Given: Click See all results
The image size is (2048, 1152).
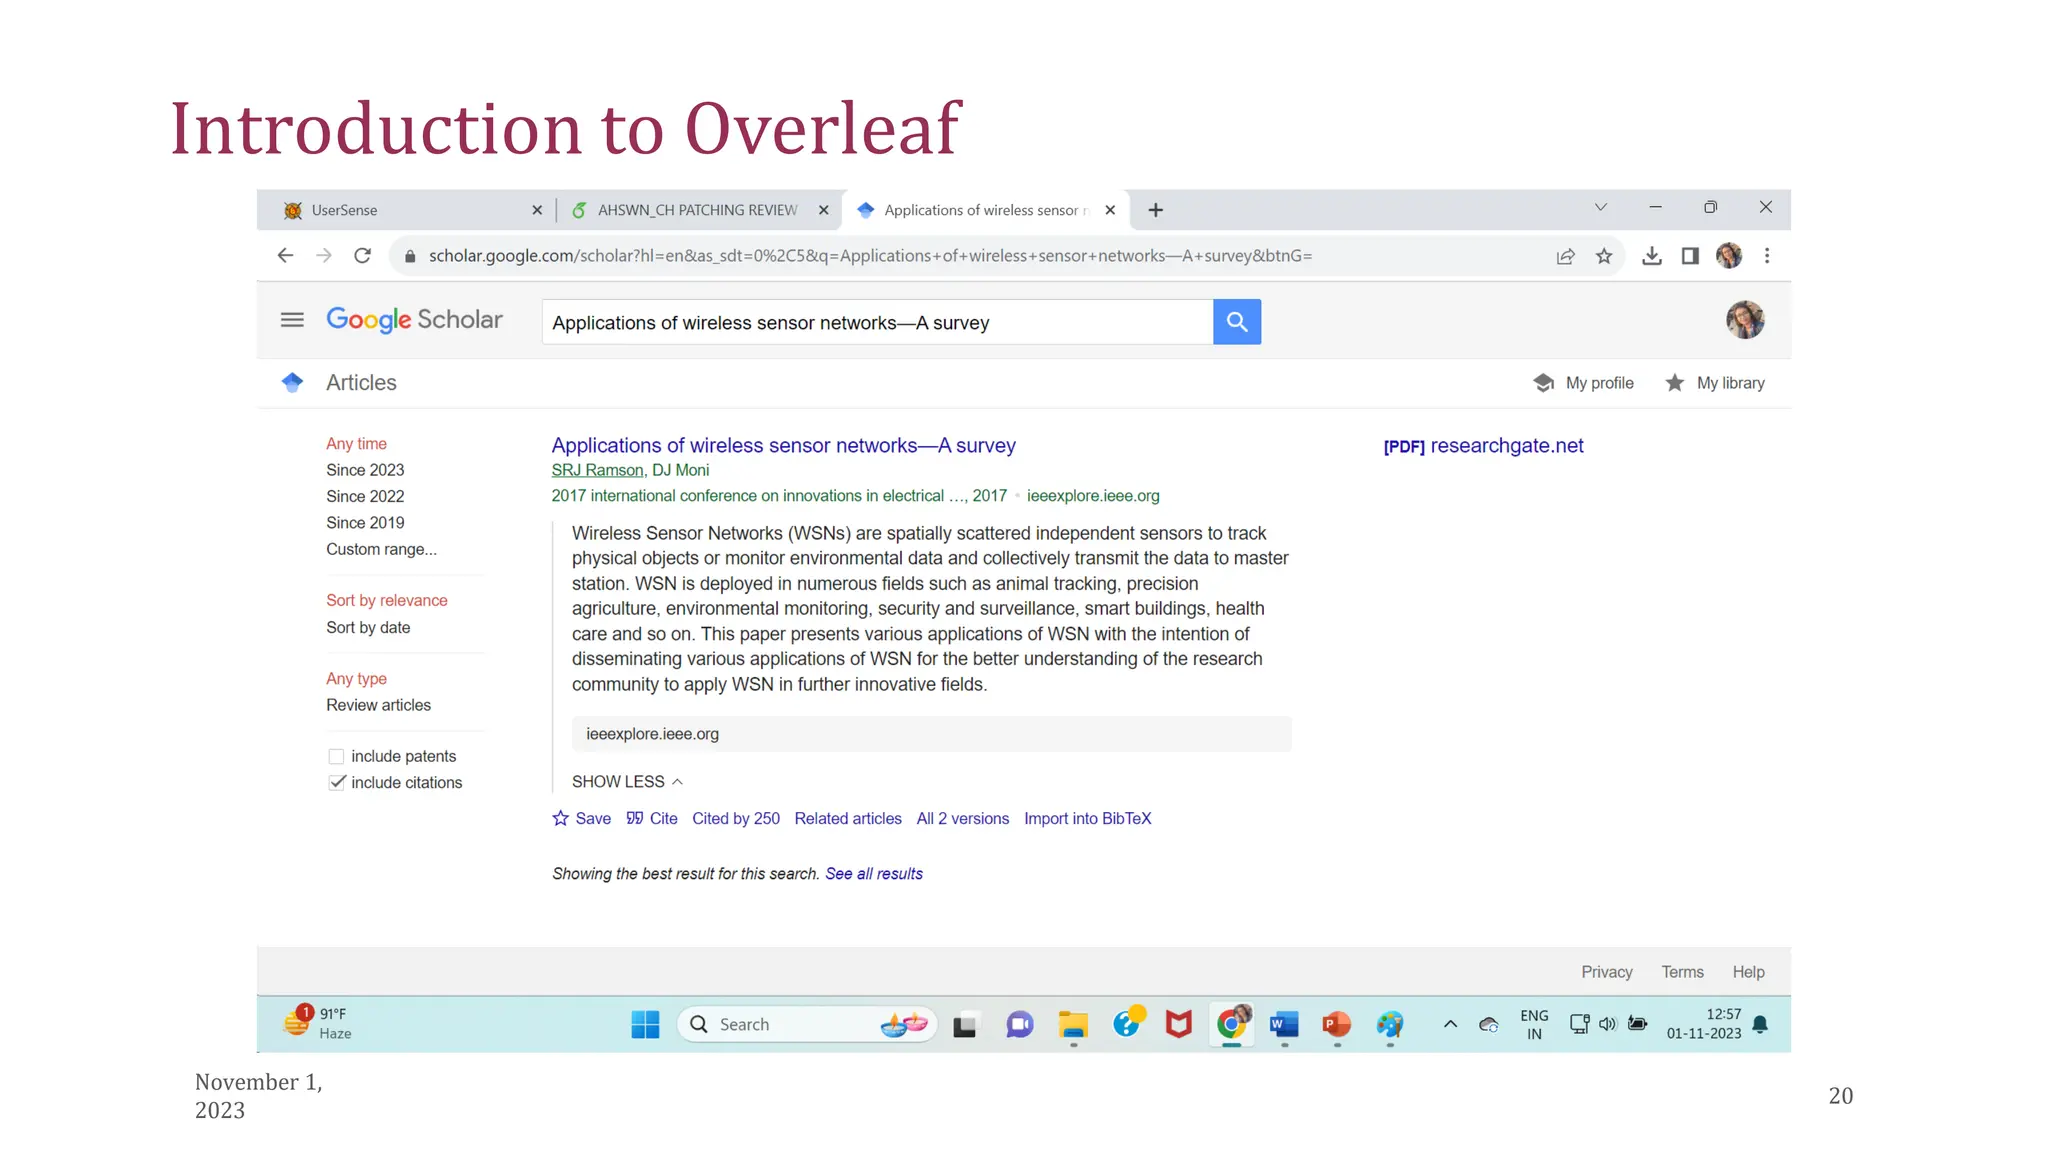Looking at the screenshot, I should (874, 874).
